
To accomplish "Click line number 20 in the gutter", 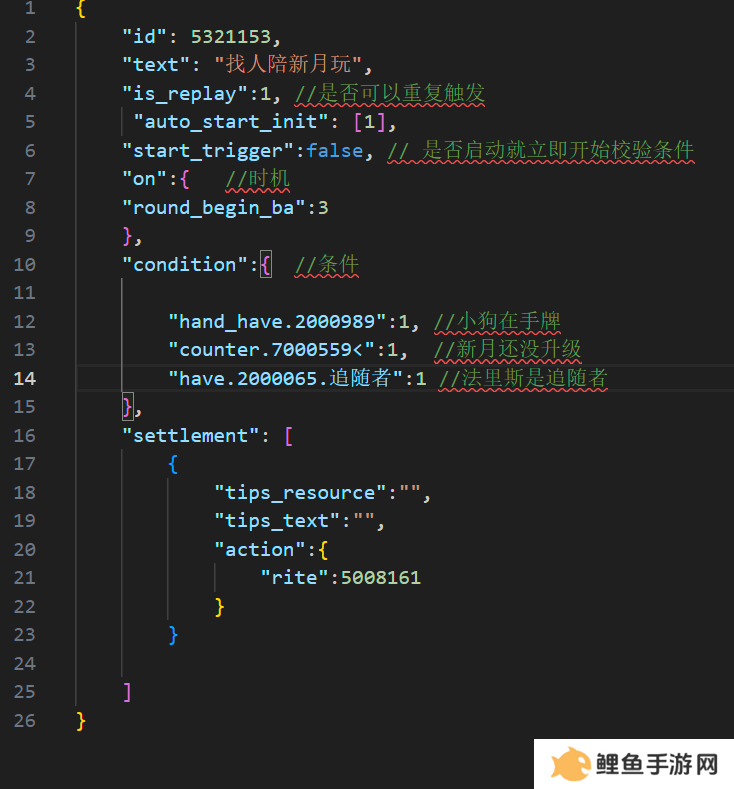I will point(25,549).
